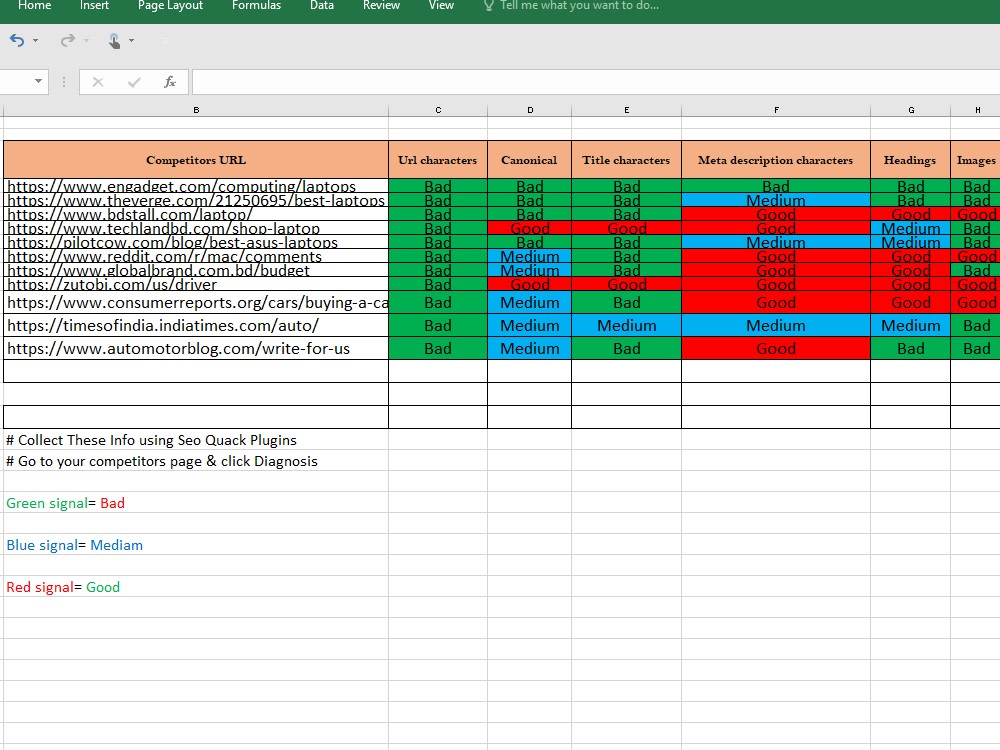Click timesofindia row Title characters Medium cell
Viewport: 1000px width, 750px height.
point(627,325)
